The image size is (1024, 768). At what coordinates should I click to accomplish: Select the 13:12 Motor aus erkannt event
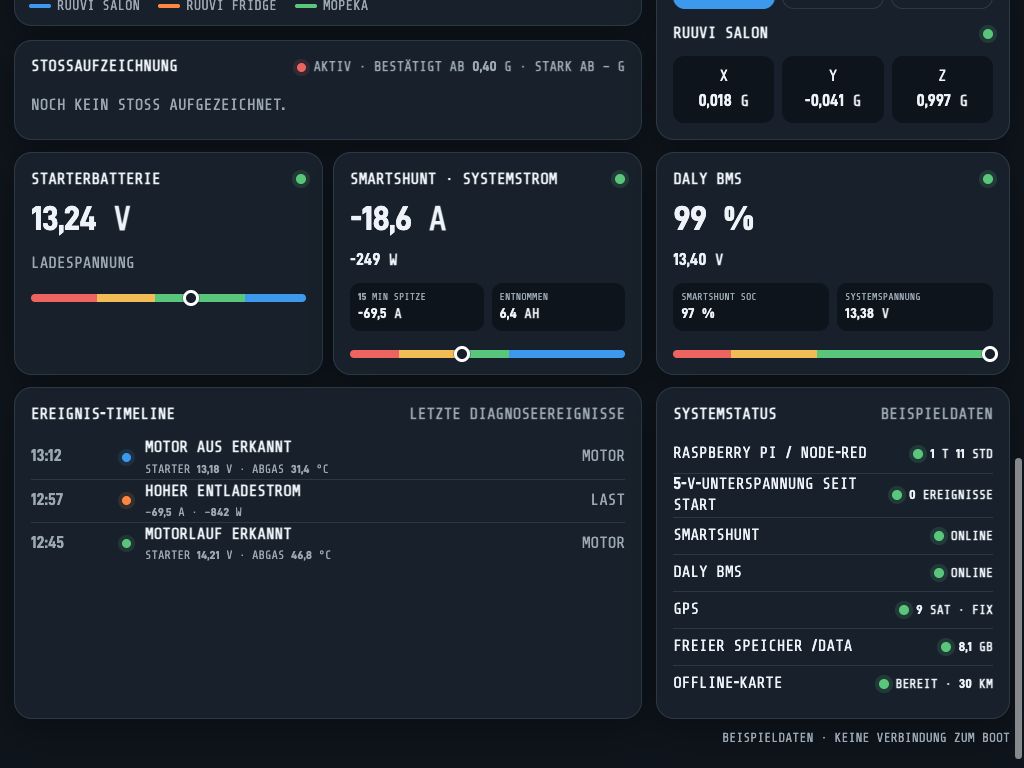(328, 457)
